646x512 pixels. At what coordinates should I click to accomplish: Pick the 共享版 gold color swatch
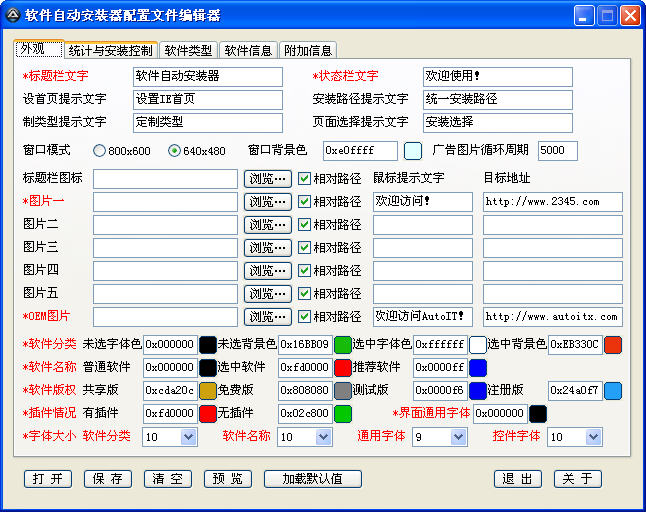point(208,391)
